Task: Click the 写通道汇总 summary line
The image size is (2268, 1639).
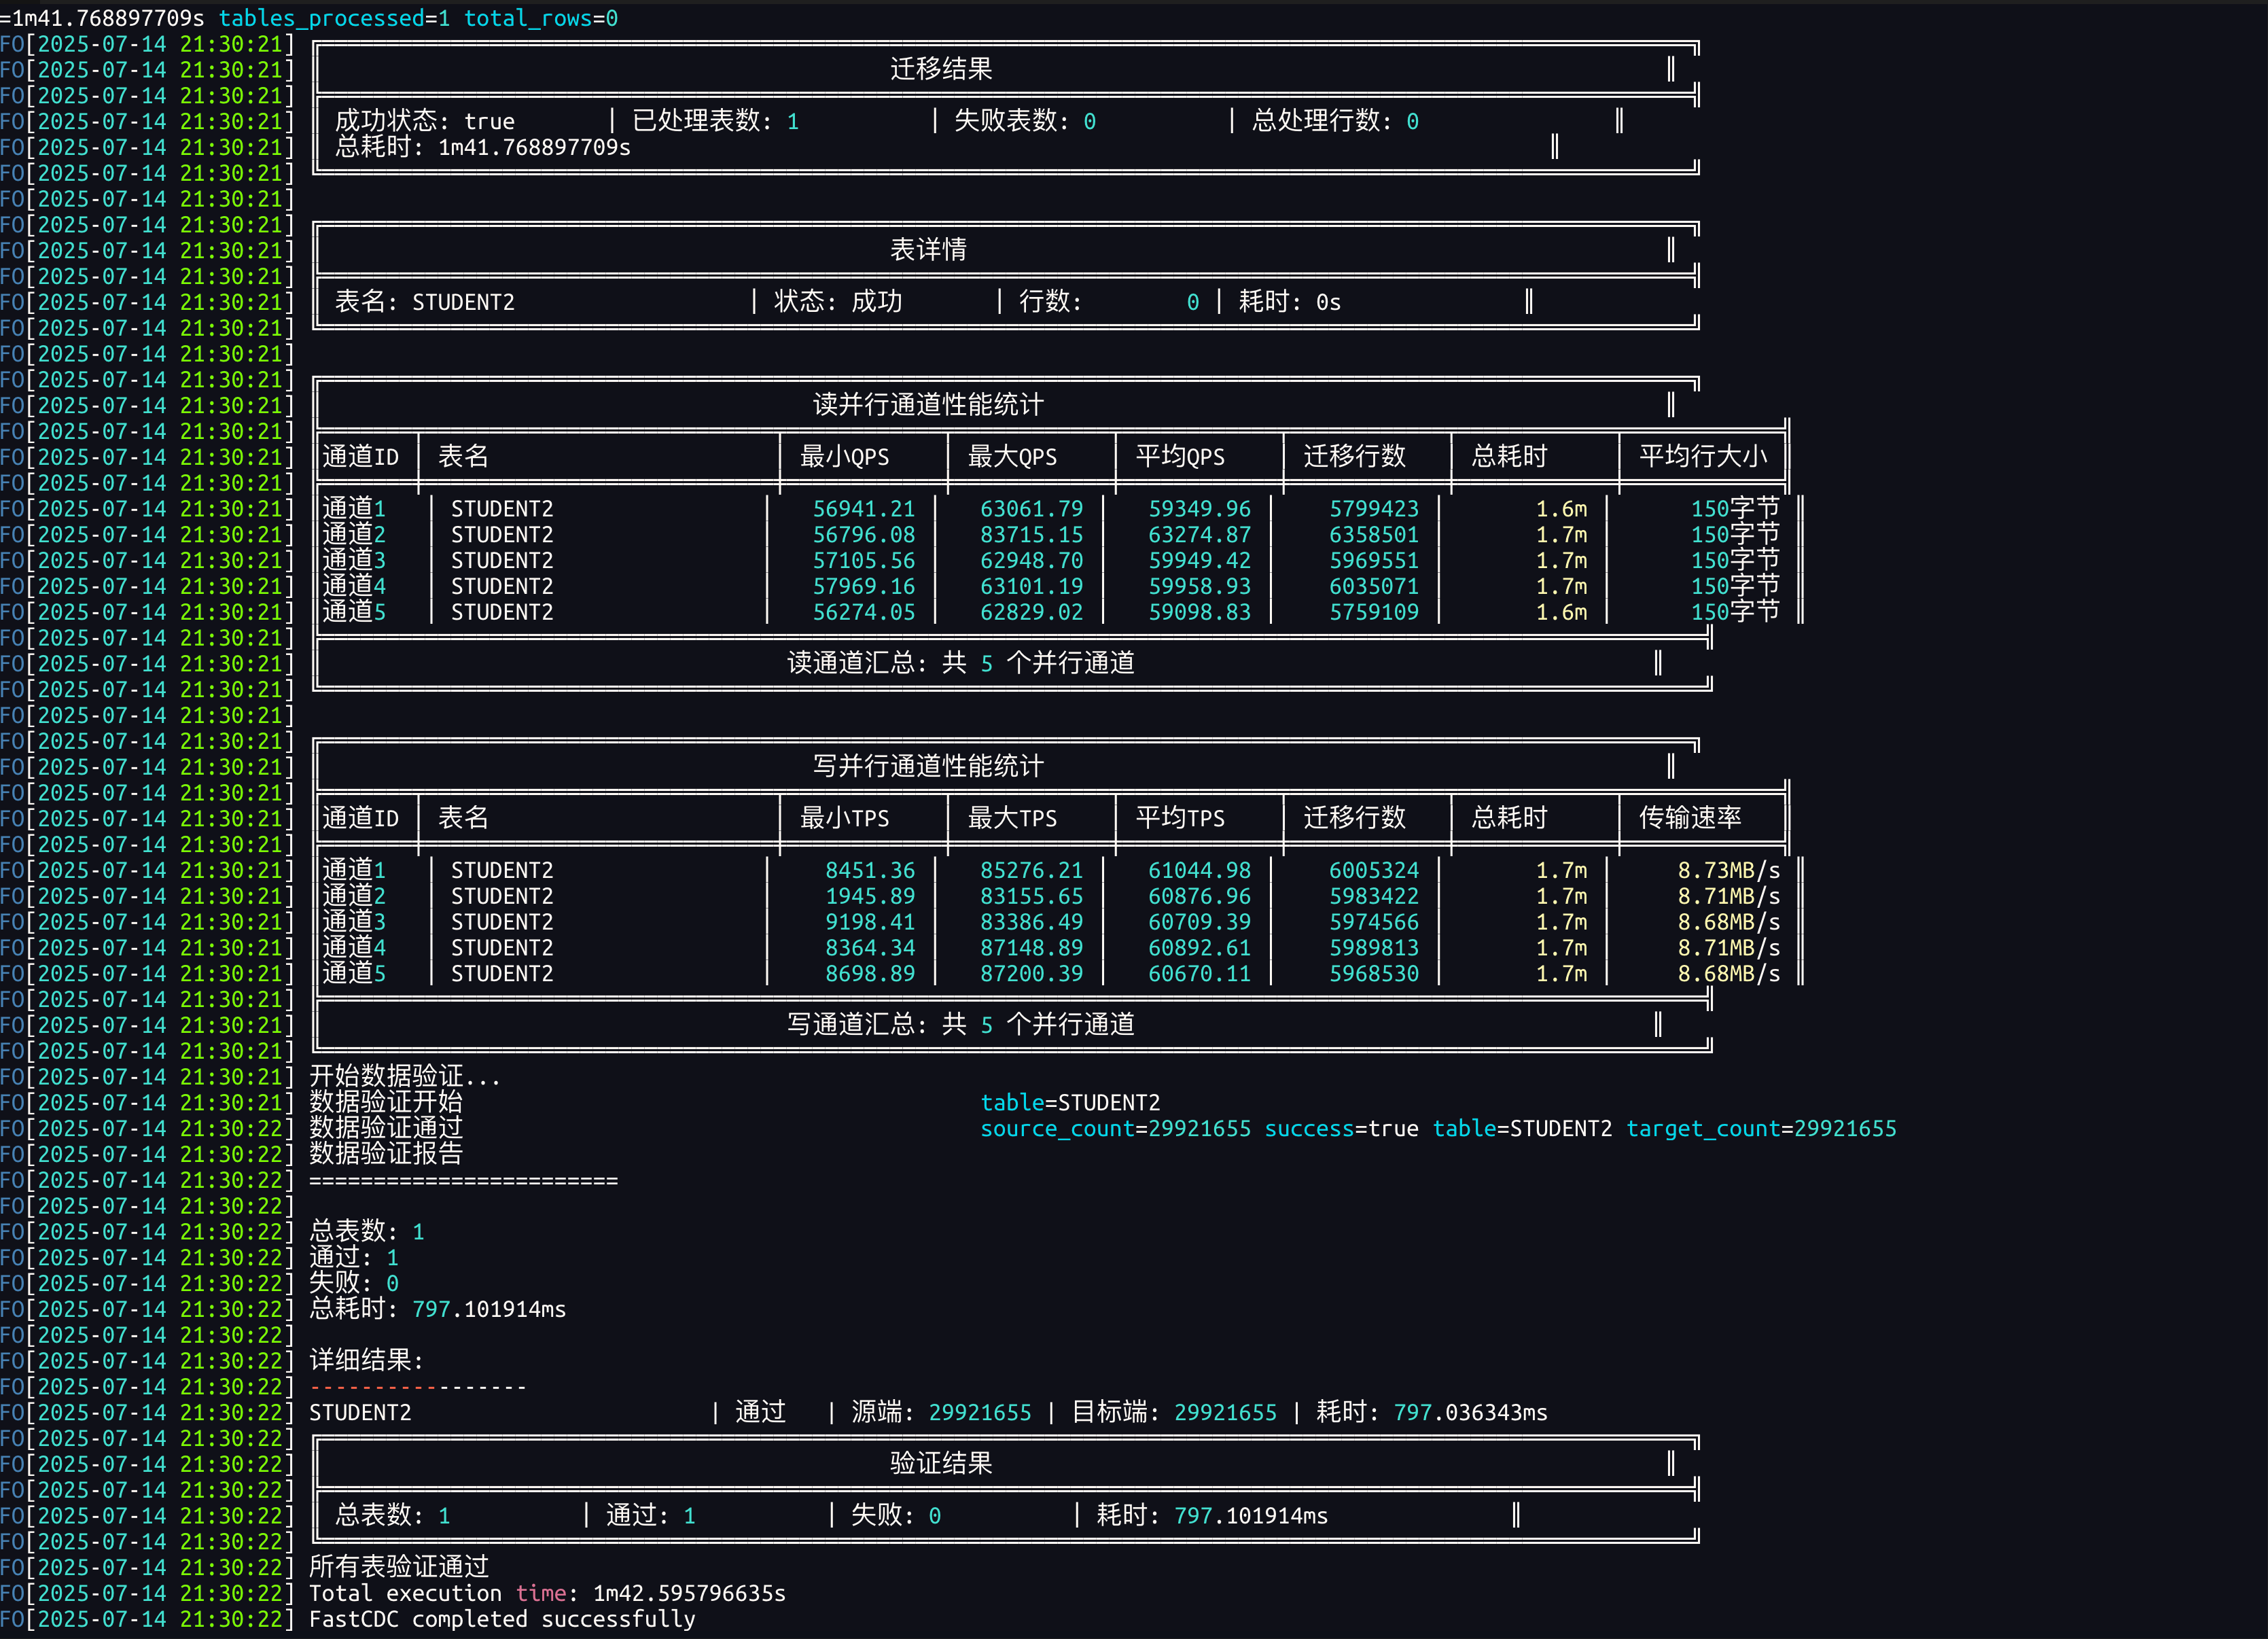Action: [960, 1025]
